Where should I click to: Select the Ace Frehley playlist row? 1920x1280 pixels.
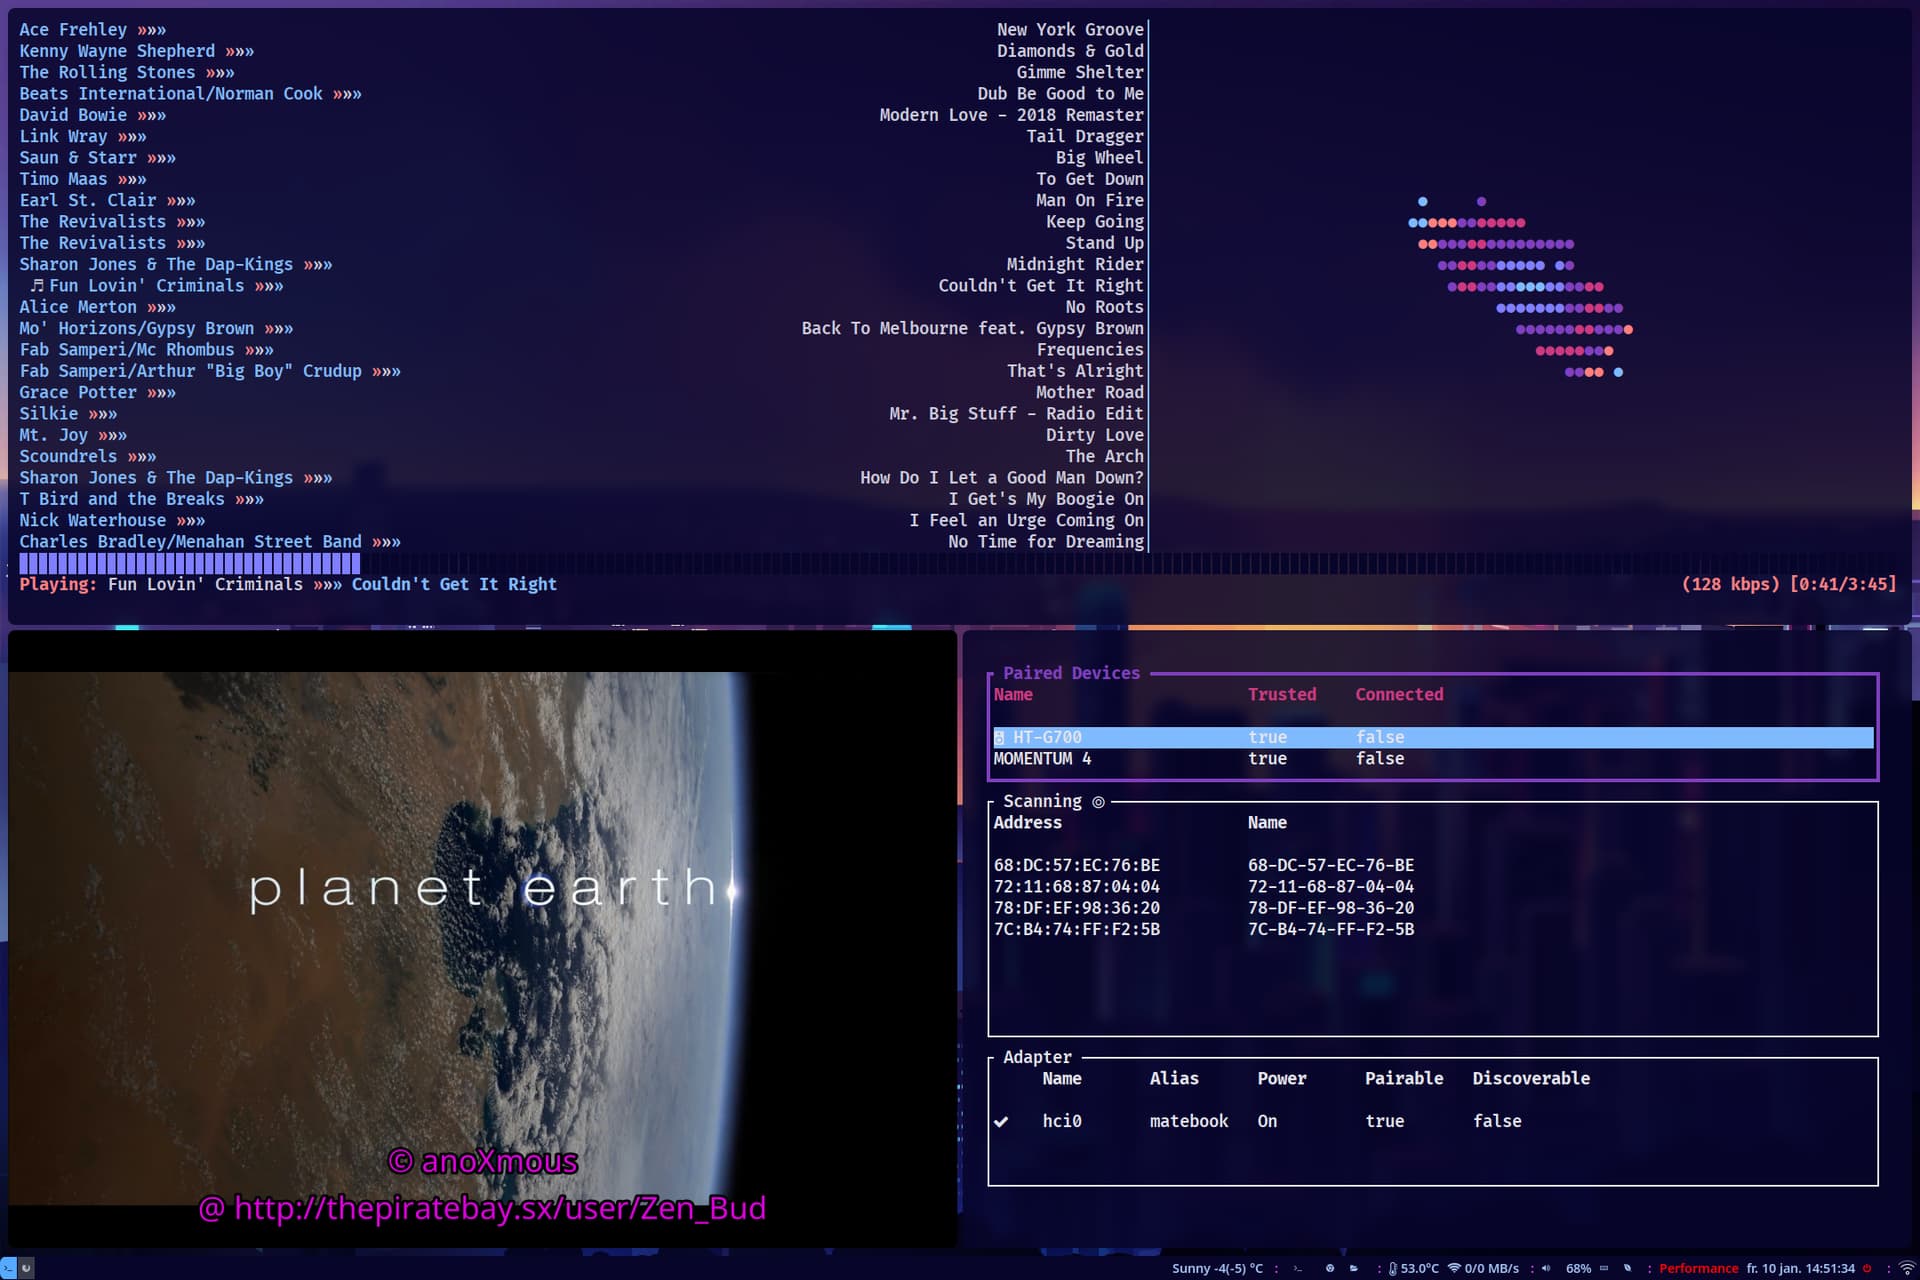[583, 30]
